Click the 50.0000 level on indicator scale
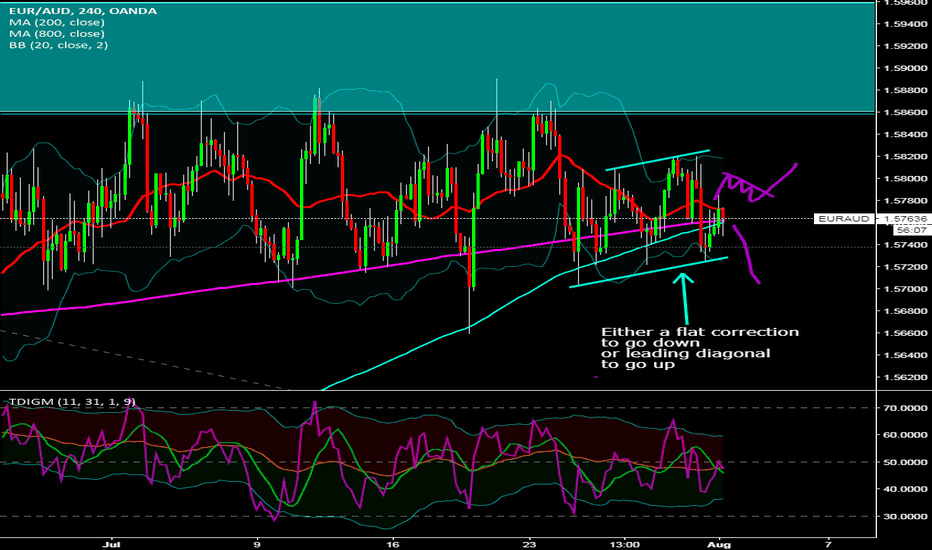This screenshot has width=932, height=550. pos(905,462)
